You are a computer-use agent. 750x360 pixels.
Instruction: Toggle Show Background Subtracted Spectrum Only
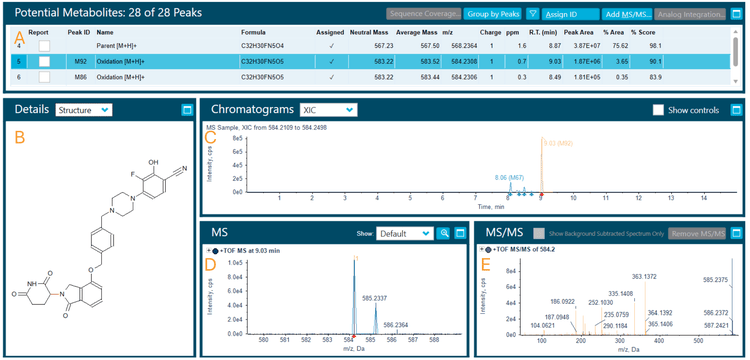coord(539,233)
